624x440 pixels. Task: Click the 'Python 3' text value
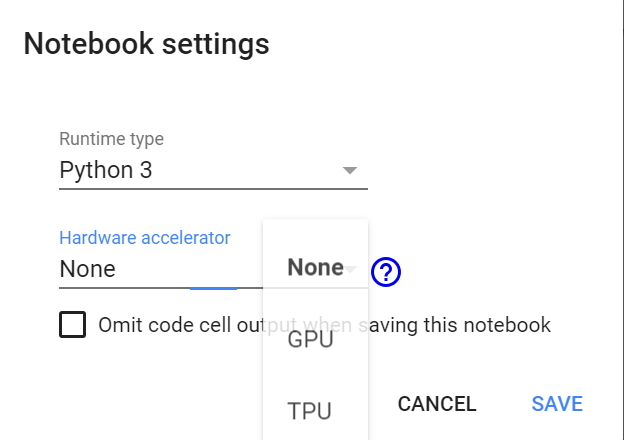(x=106, y=170)
